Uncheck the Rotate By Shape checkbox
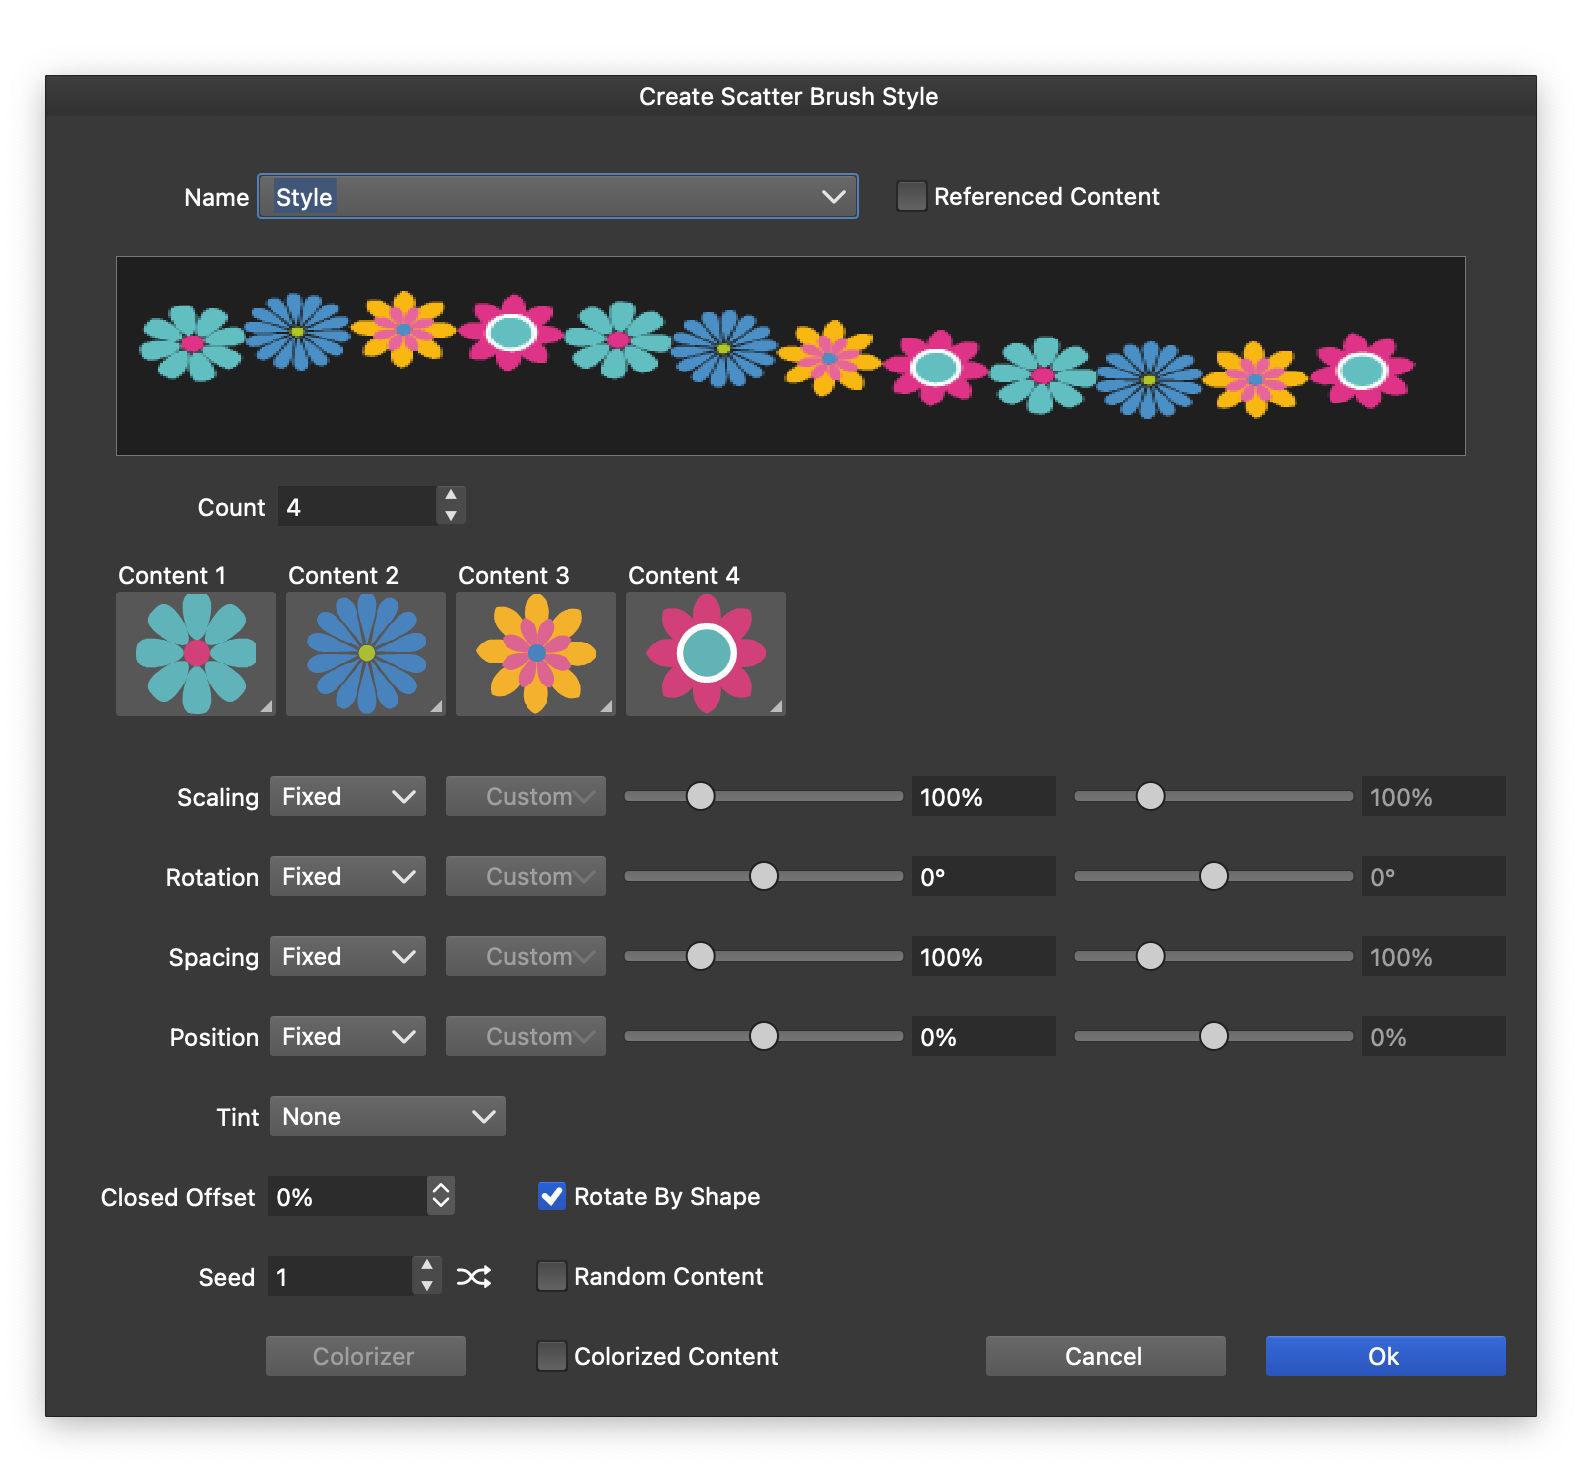This screenshot has height=1470, width=1582. coord(552,1197)
